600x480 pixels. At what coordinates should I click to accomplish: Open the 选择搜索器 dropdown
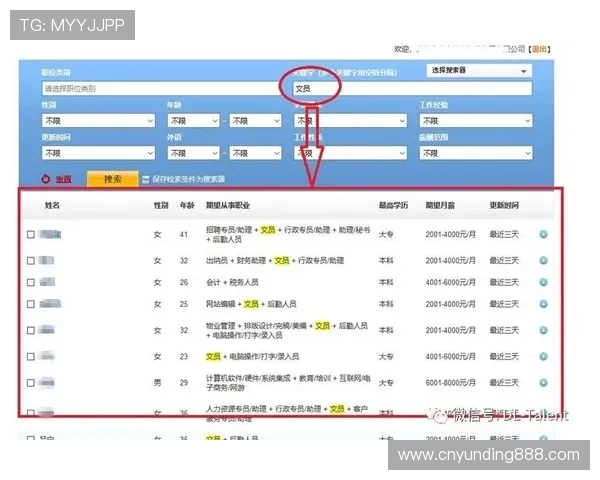click(479, 70)
